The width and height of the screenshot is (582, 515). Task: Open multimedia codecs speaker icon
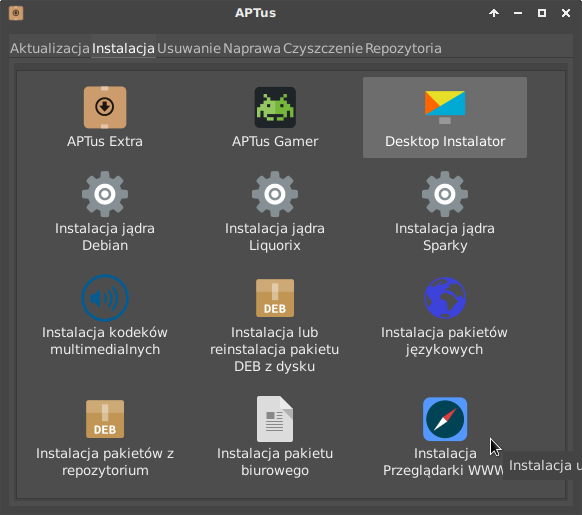105,298
